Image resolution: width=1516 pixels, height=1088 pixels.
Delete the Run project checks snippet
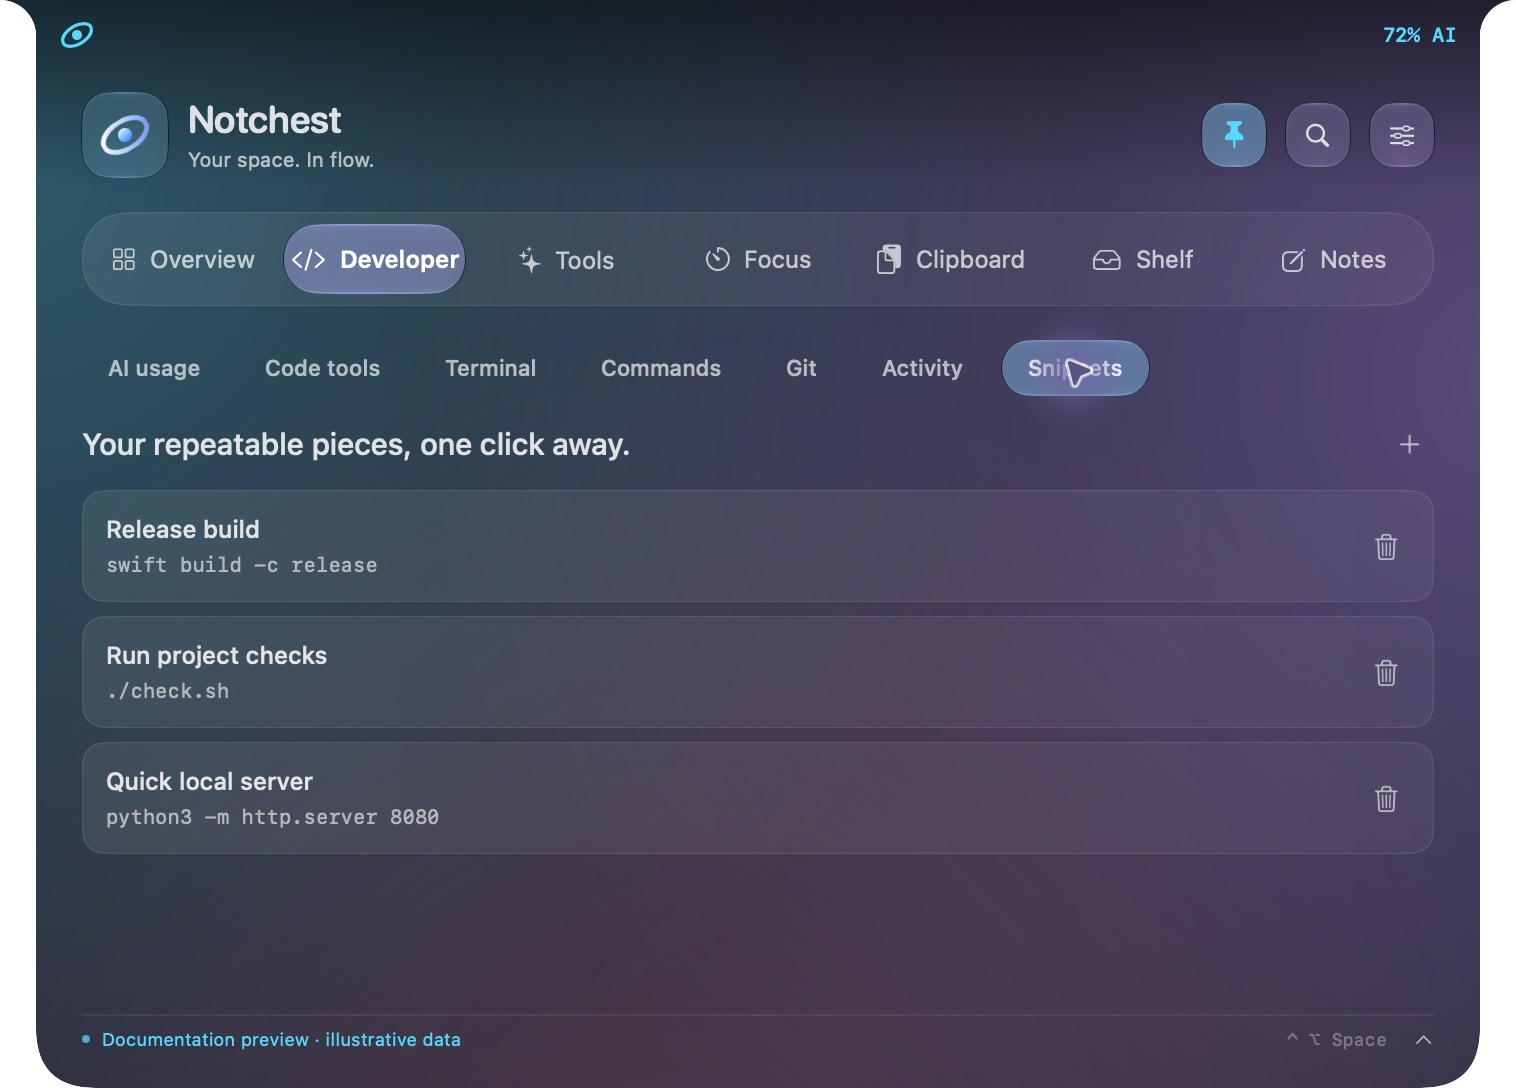pos(1386,673)
